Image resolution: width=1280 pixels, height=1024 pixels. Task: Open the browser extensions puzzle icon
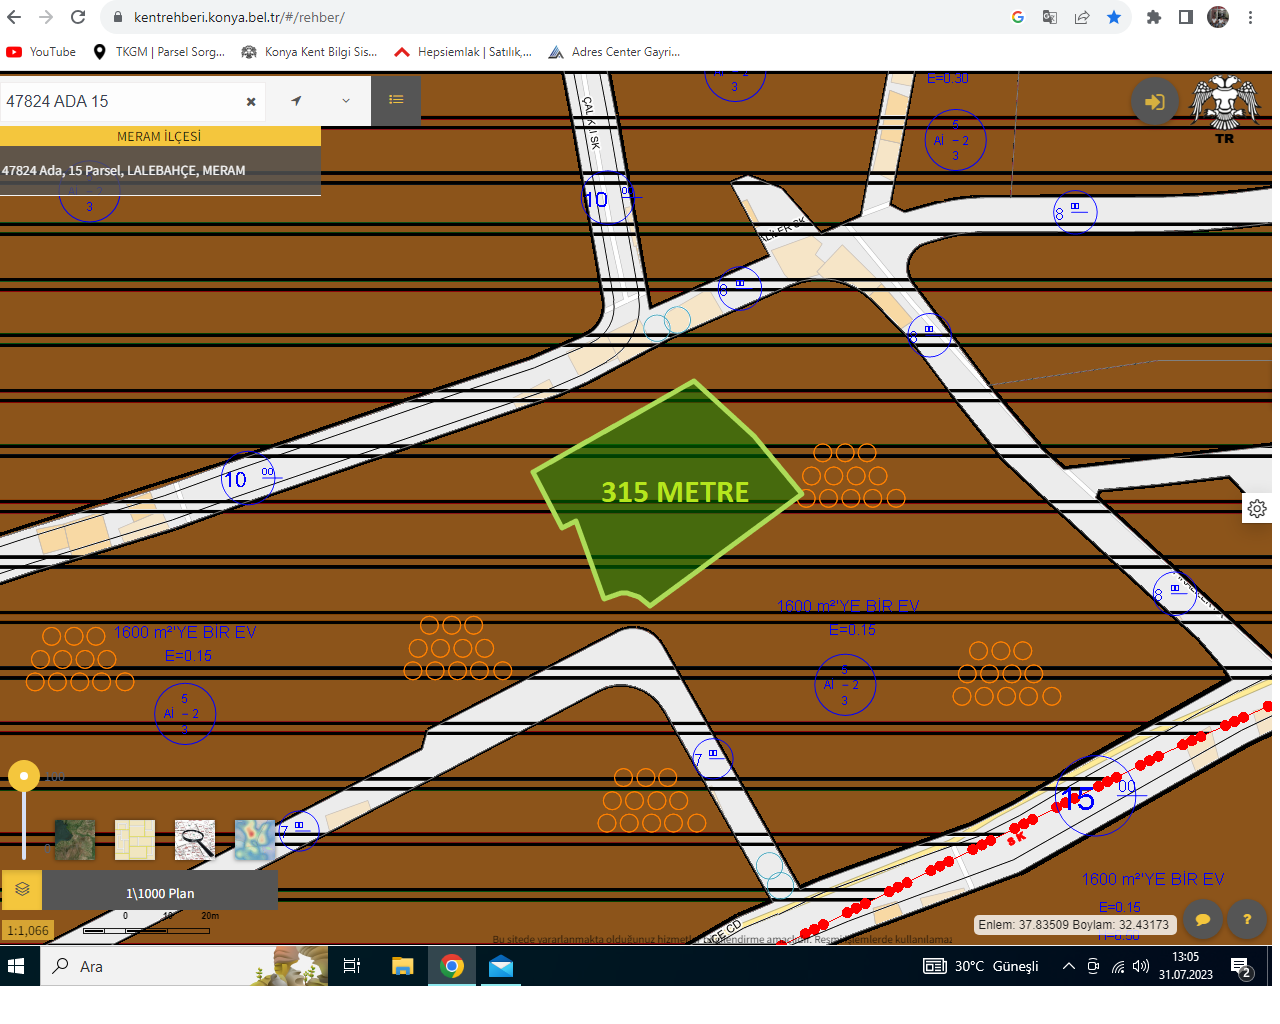click(x=1154, y=17)
